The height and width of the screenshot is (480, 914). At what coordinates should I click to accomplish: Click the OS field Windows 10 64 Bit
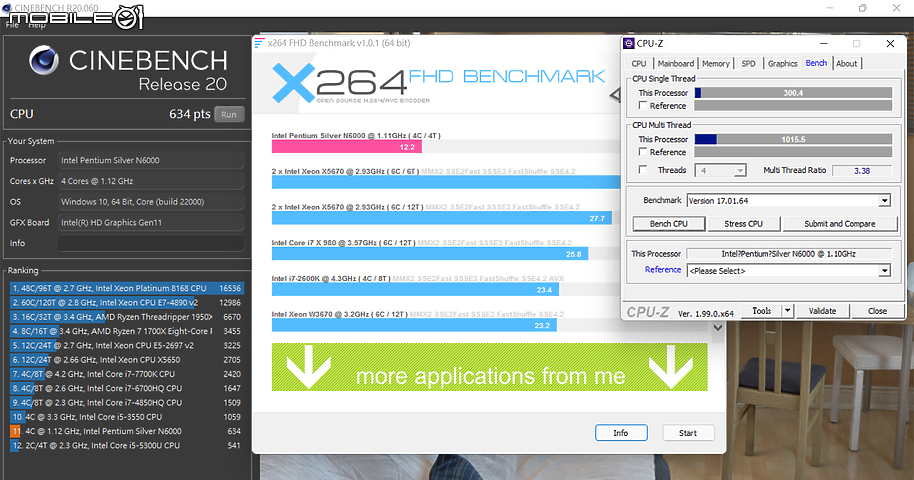tap(150, 202)
